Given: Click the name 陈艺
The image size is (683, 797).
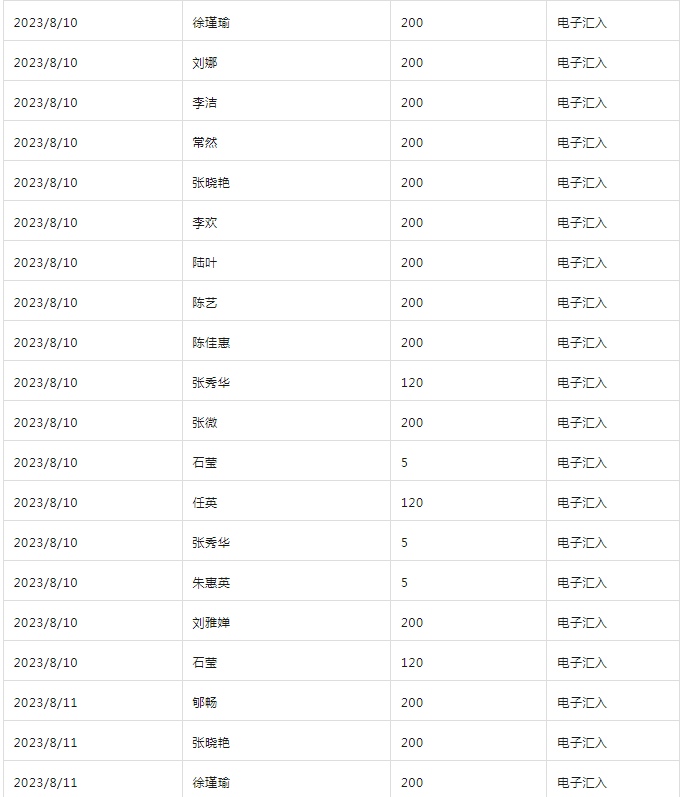Looking at the screenshot, I should 205,303.
